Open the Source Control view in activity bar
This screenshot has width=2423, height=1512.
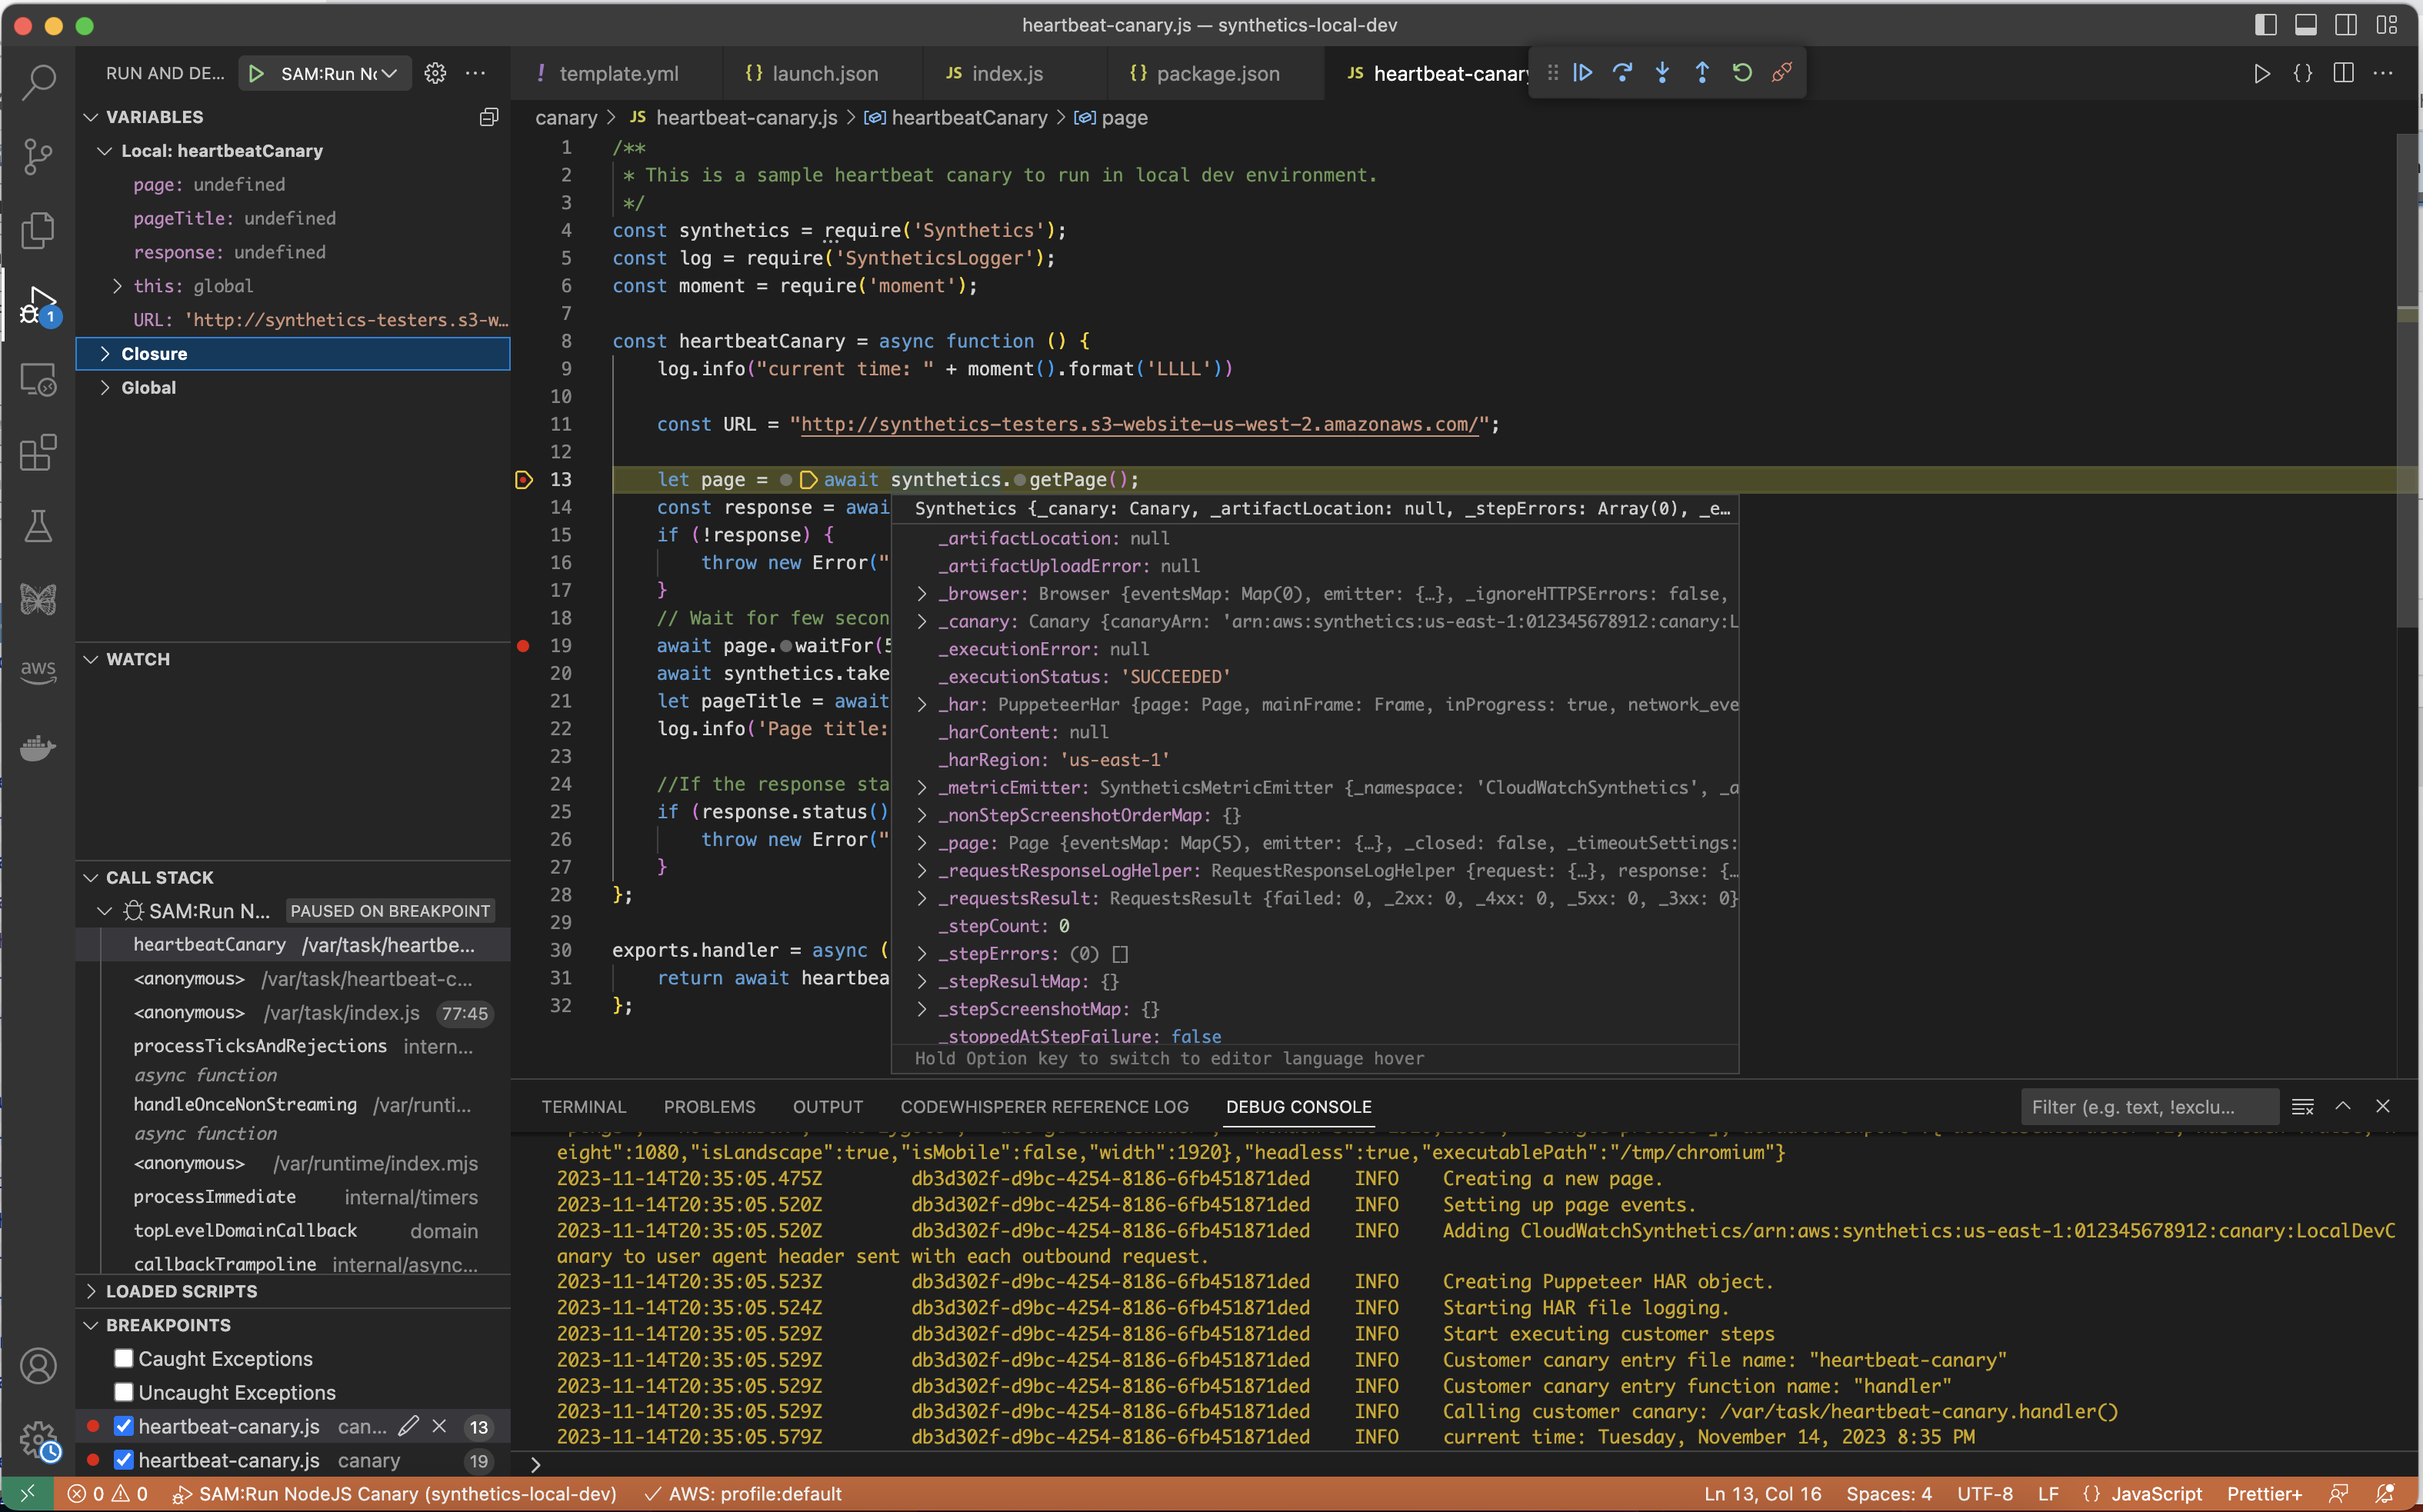pyautogui.click(x=38, y=156)
